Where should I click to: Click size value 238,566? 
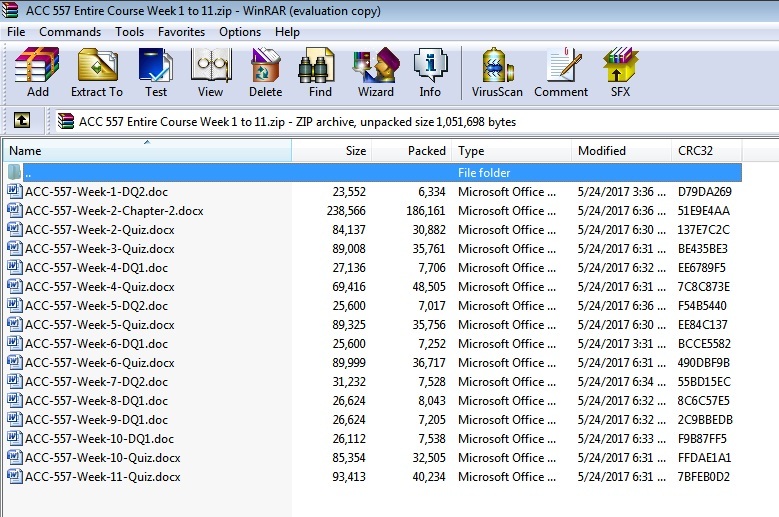tap(346, 211)
